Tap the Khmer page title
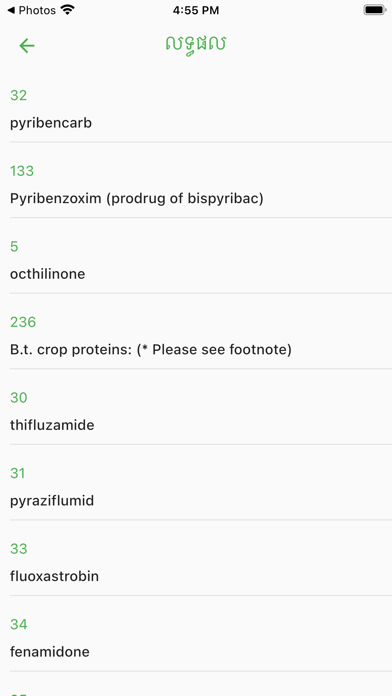The width and height of the screenshot is (392, 696). click(x=196, y=44)
